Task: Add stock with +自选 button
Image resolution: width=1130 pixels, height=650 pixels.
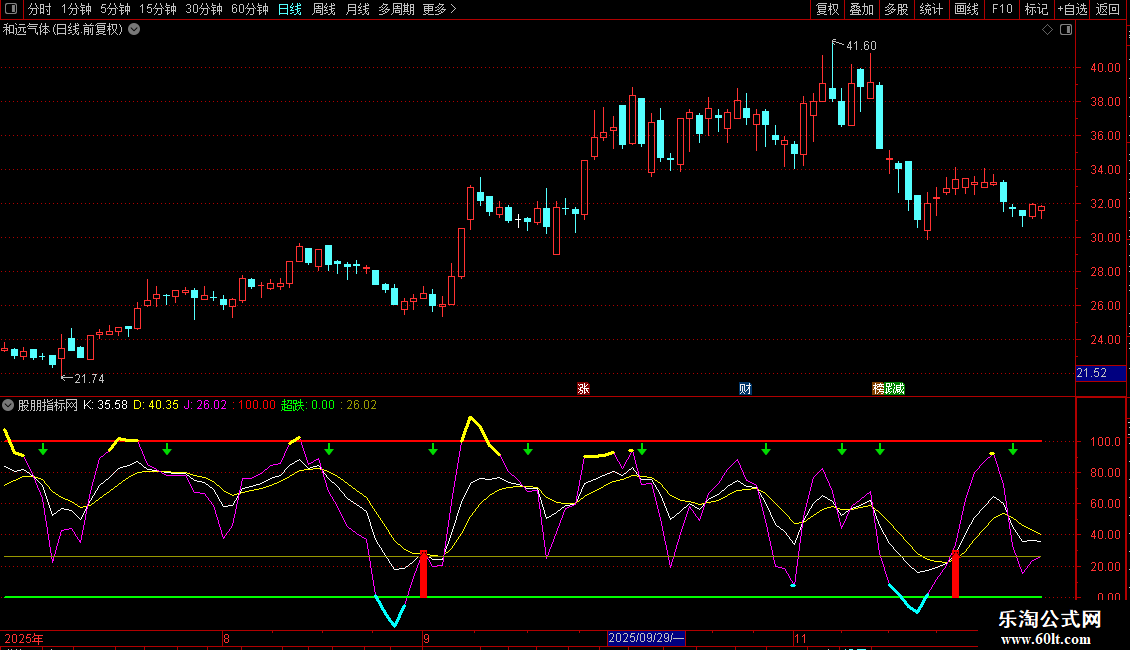Action: point(1071,10)
